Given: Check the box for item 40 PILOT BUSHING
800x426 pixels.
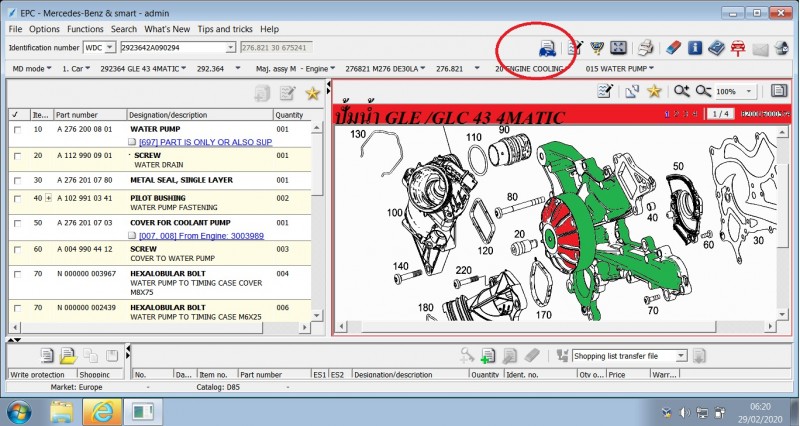Looking at the screenshot, I should click(17, 198).
